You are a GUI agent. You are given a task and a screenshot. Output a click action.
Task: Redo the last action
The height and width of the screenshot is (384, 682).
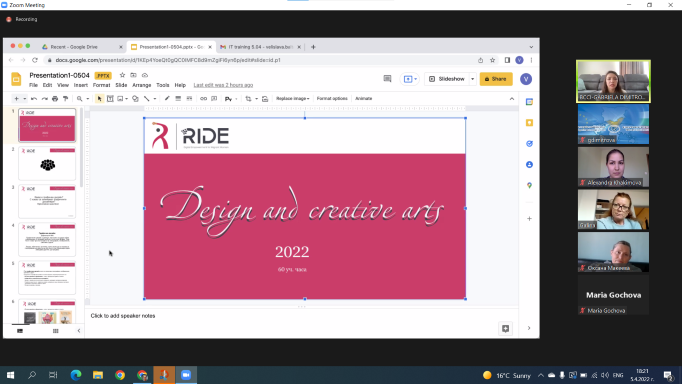[44, 99]
